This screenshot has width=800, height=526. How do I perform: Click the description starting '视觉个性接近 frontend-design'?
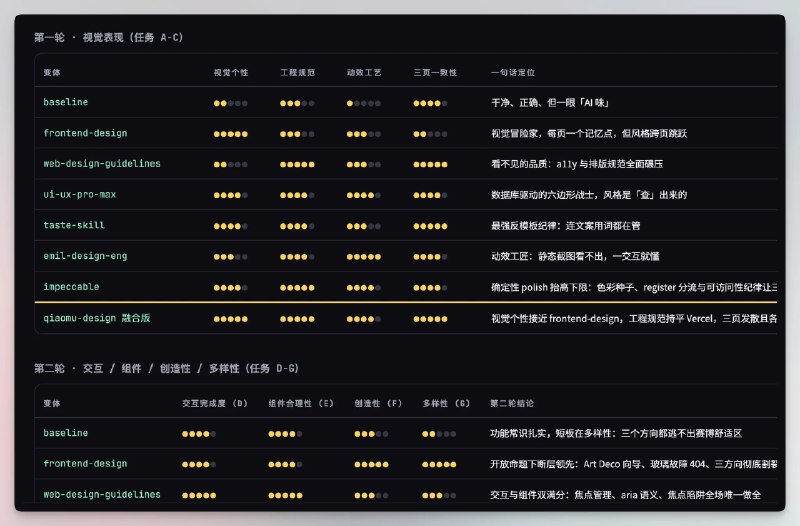(x=634, y=319)
